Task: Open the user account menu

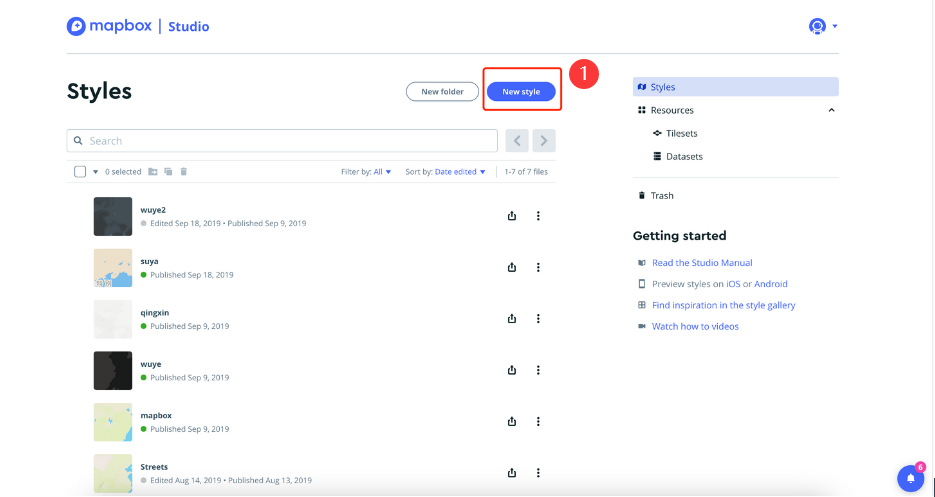Action: tap(822, 26)
